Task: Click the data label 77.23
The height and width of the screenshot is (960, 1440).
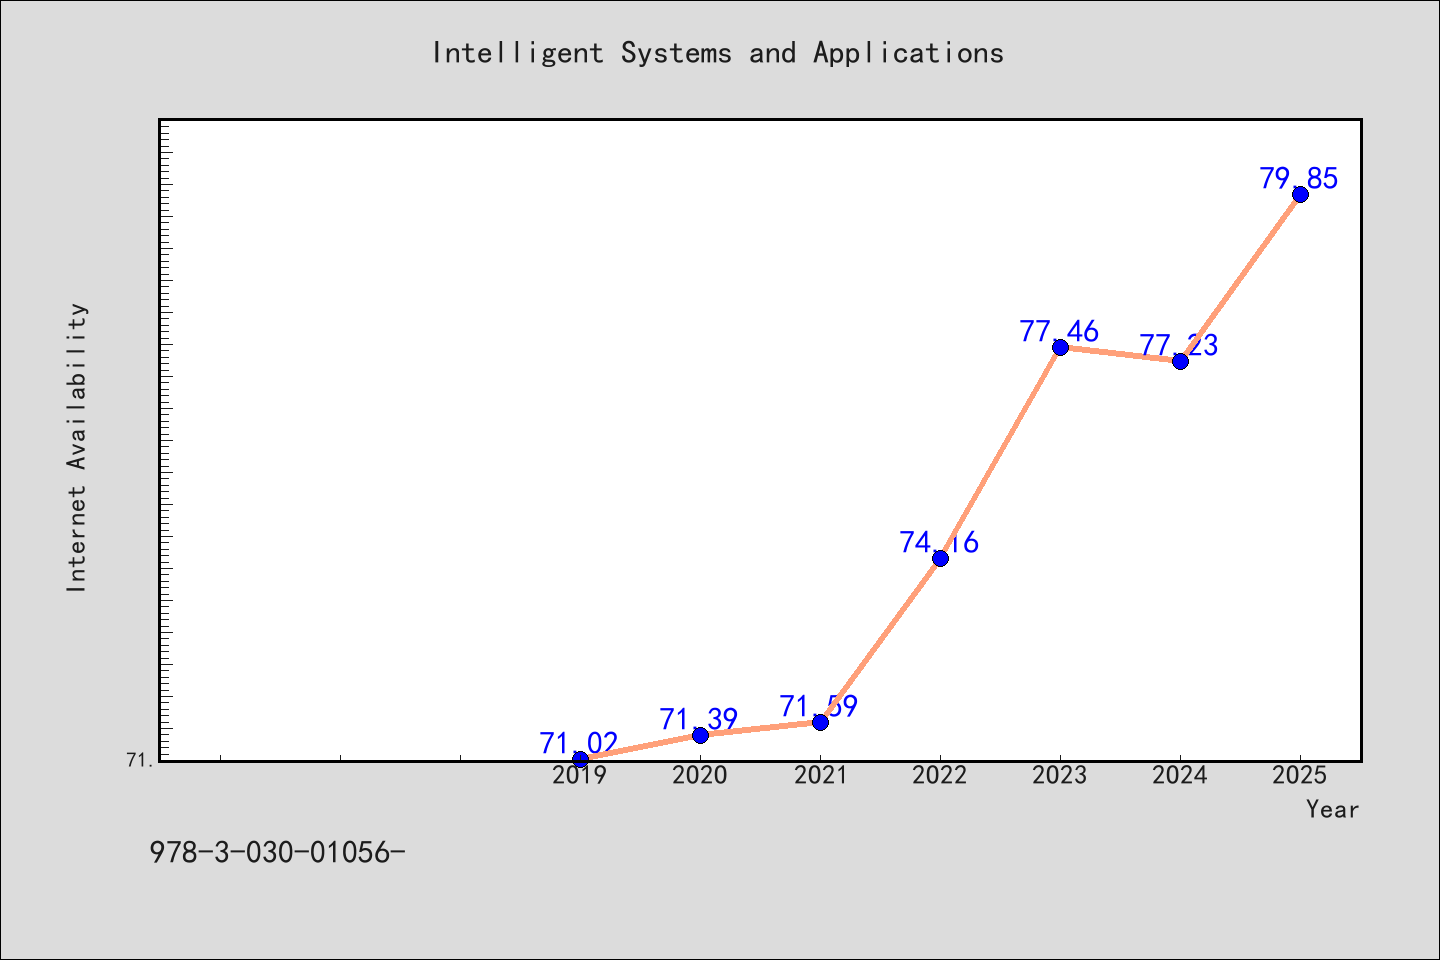Action: (1179, 345)
